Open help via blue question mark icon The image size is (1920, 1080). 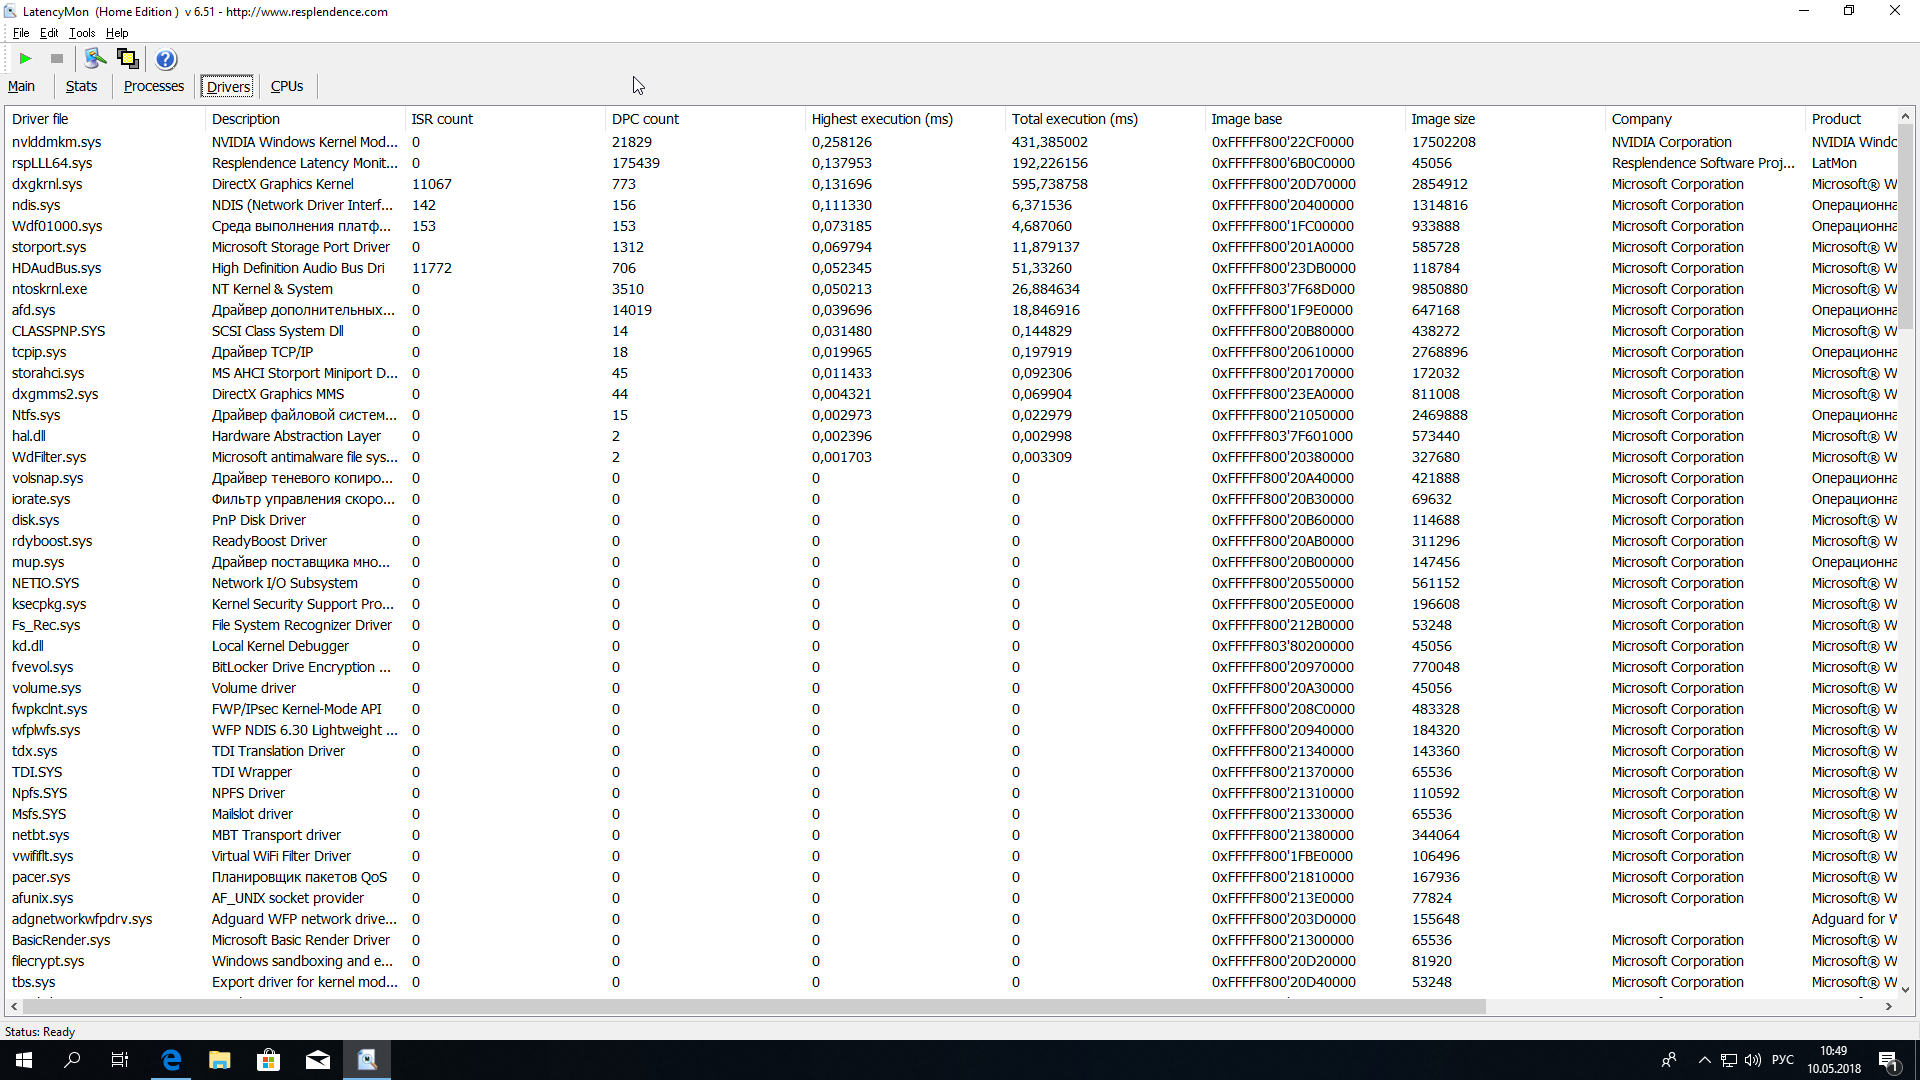click(x=166, y=59)
